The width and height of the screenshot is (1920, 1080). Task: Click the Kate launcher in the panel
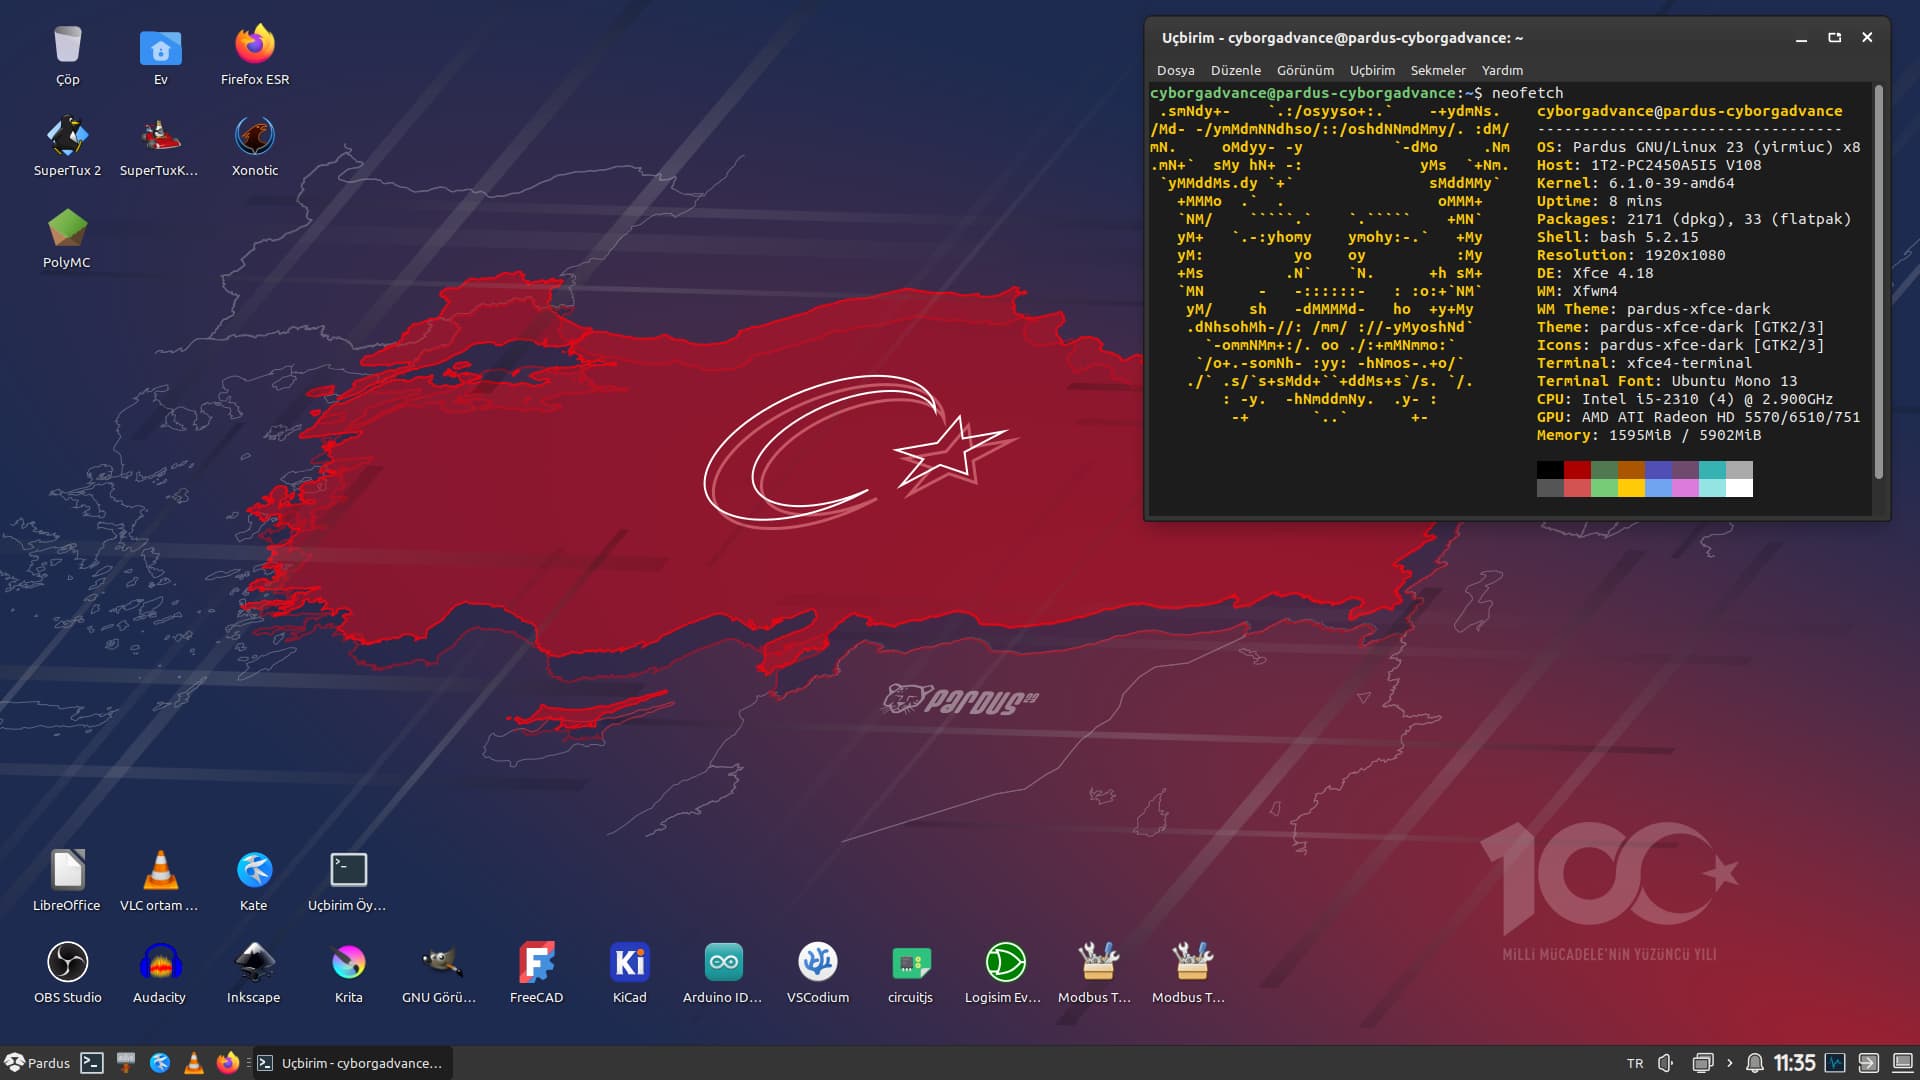tap(160, 1063)
